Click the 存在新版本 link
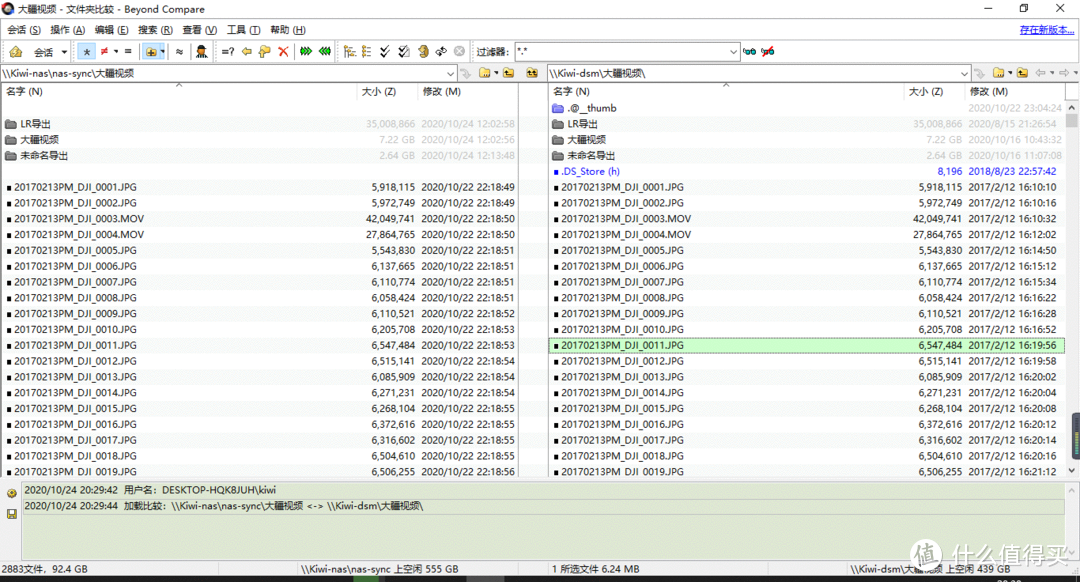This screenshot has width=1080, height=582. click(x=1046, y=30)
